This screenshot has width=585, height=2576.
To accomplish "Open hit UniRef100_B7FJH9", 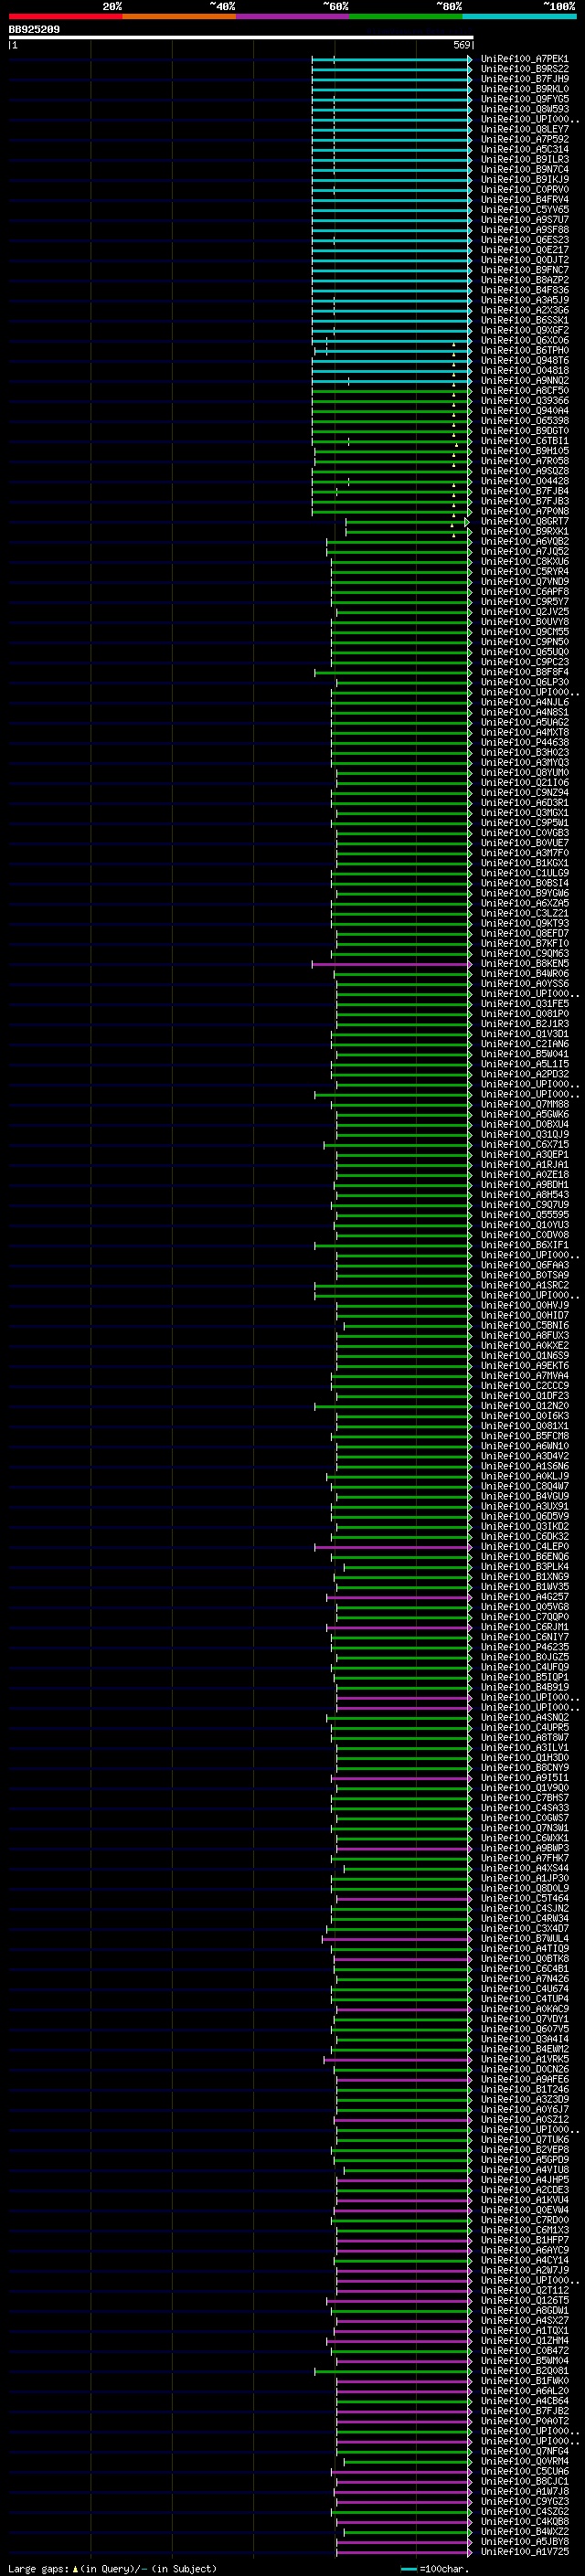I will point(524,79).
